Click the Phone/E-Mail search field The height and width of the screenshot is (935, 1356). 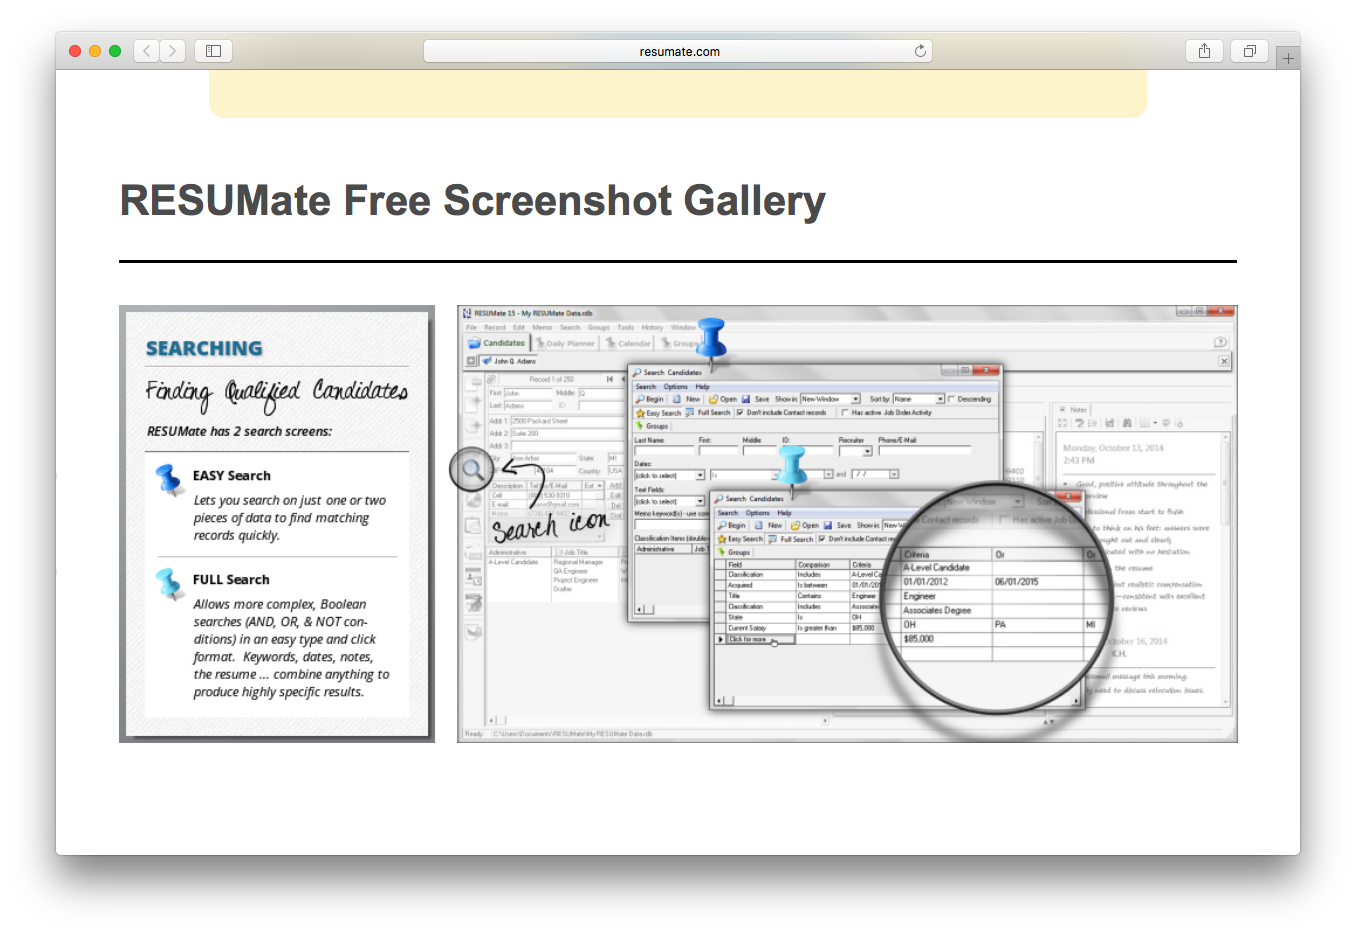point(924,451)
